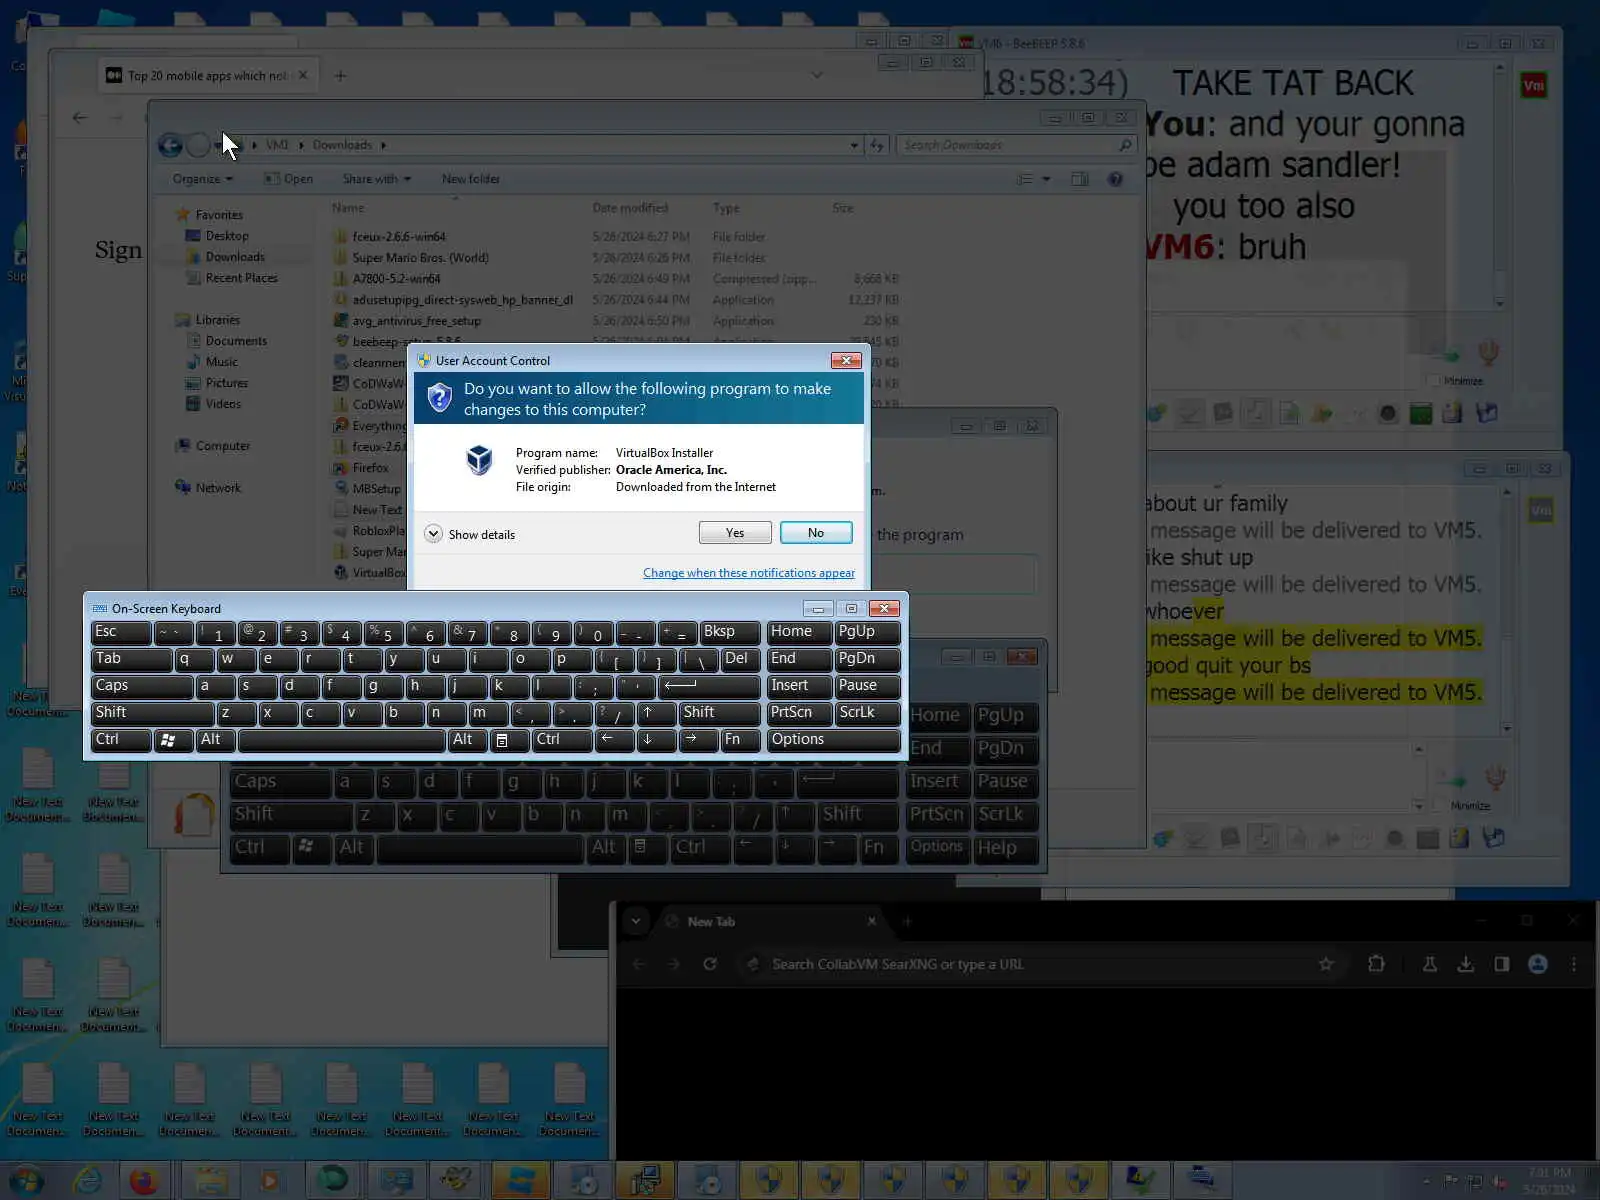Click the microphone icon in the VM6 chat window
This screenshot has width=1600, height=1200.
tap(1489, 353)
